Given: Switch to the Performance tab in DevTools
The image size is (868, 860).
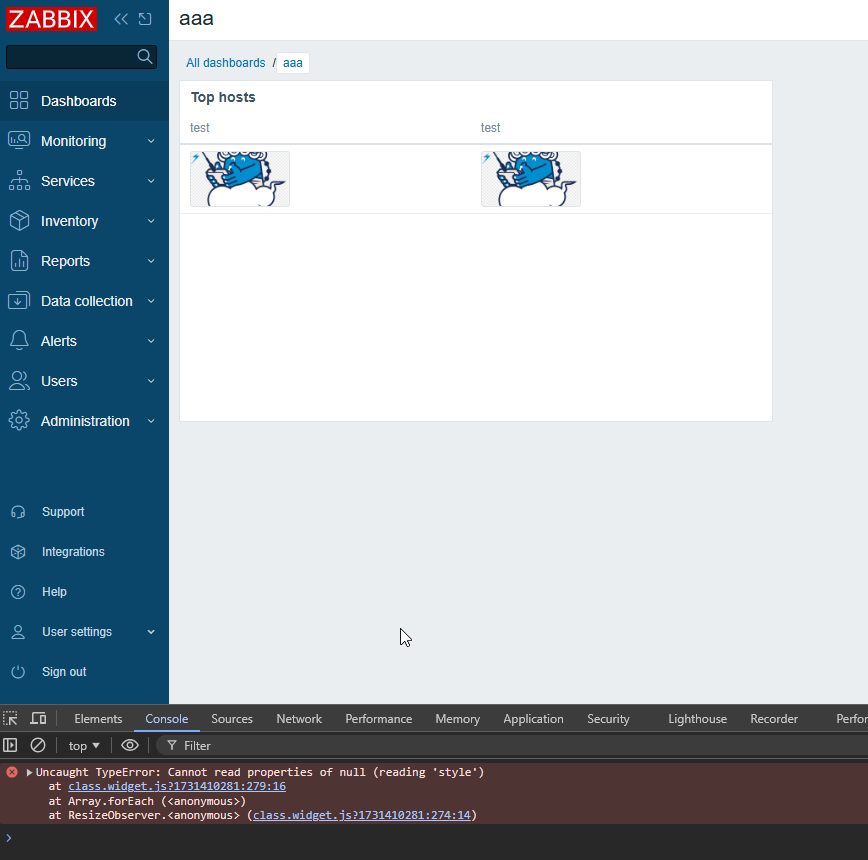Looking at the screenshot, I should pyautogui.click(x=379, y=718).
